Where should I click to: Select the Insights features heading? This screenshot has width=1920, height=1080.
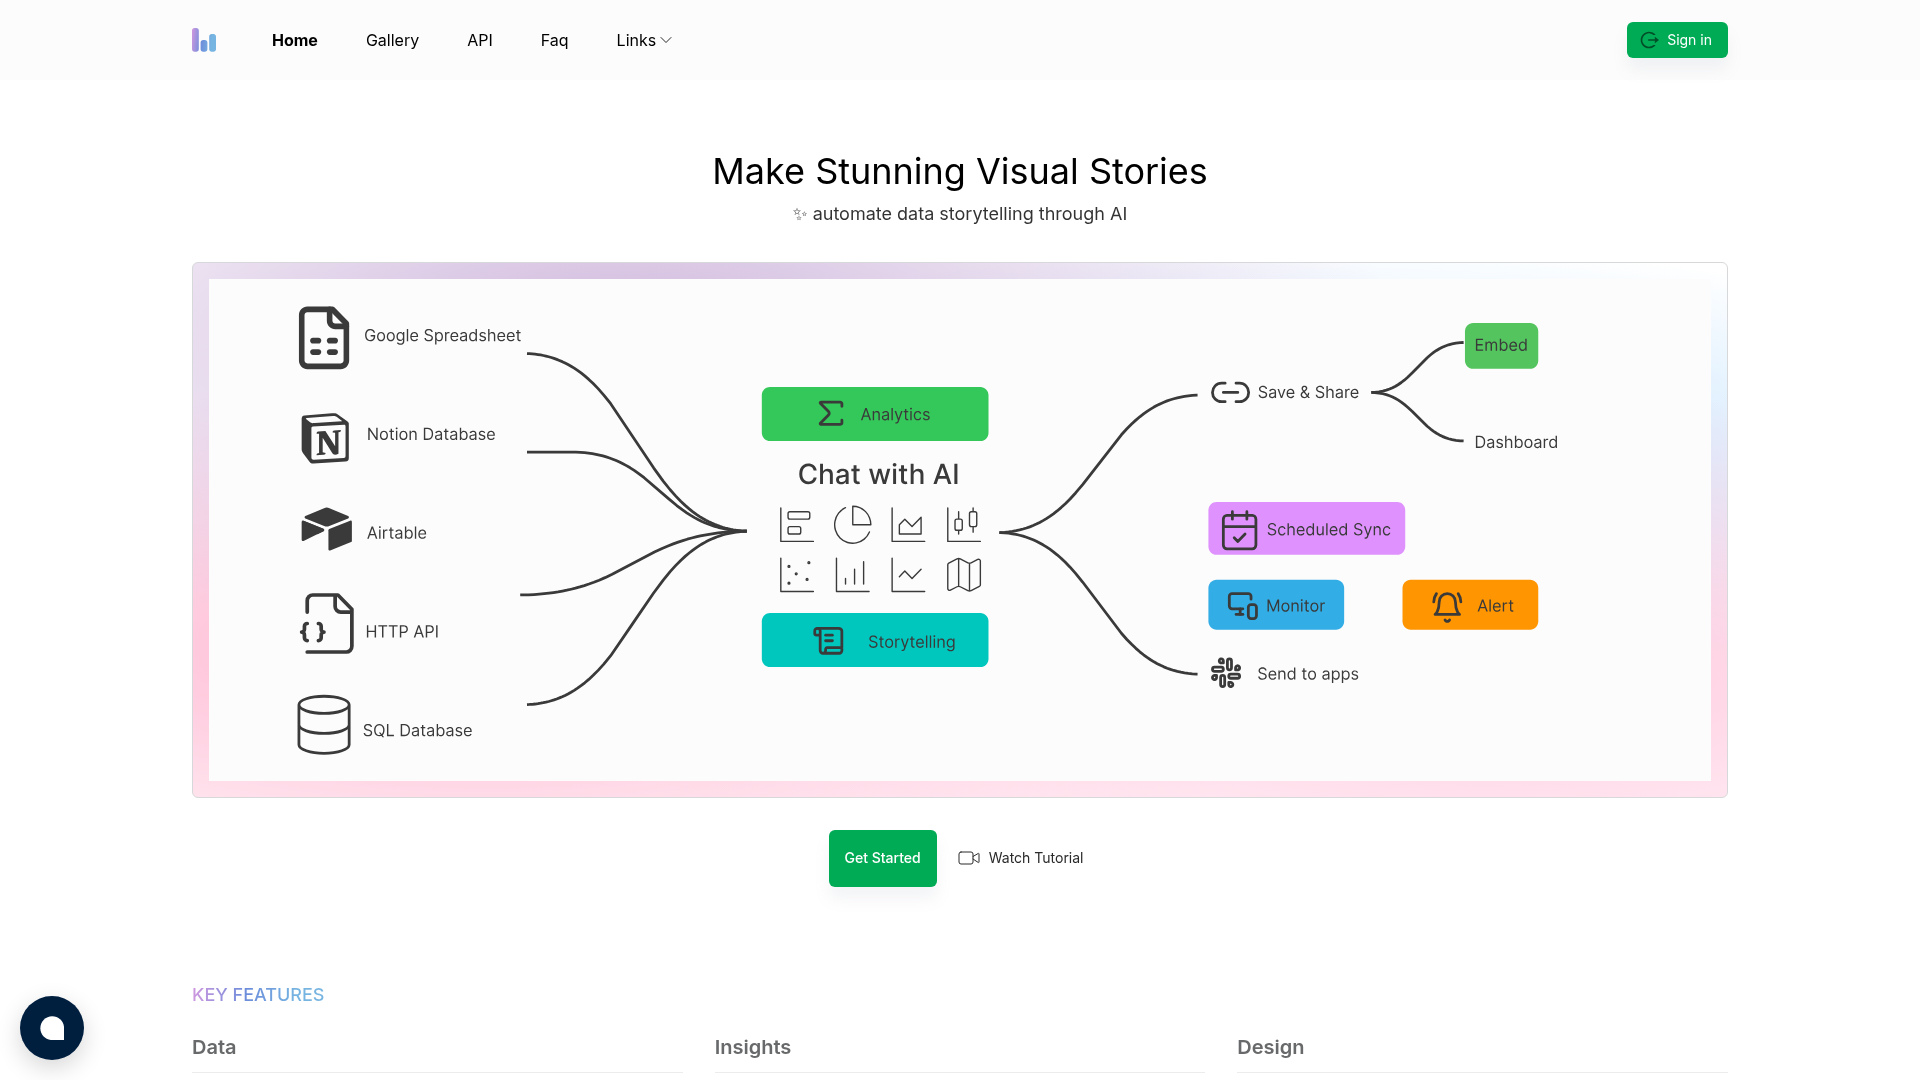(x=753, y=1047)
